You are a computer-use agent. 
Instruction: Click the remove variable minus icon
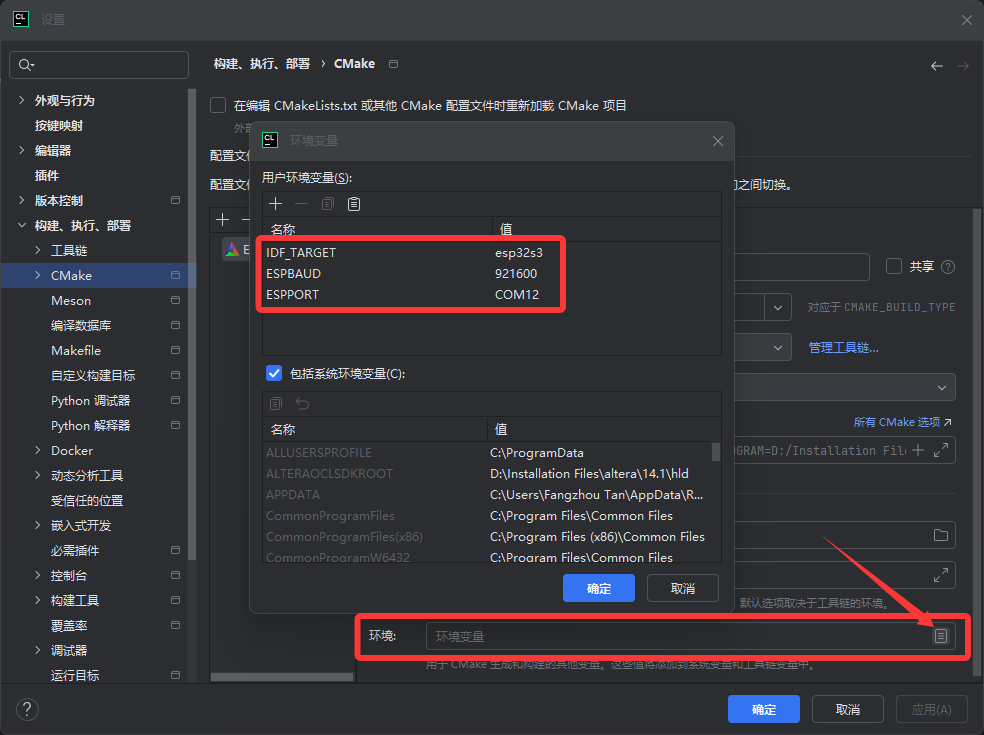pos(301,204)
